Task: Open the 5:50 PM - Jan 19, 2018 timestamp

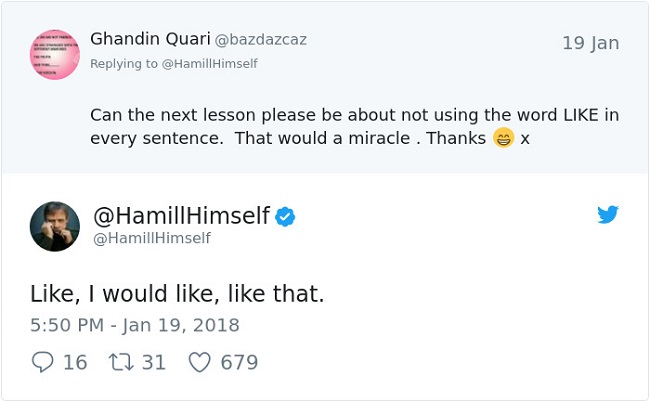Action: tap(135, 325)
